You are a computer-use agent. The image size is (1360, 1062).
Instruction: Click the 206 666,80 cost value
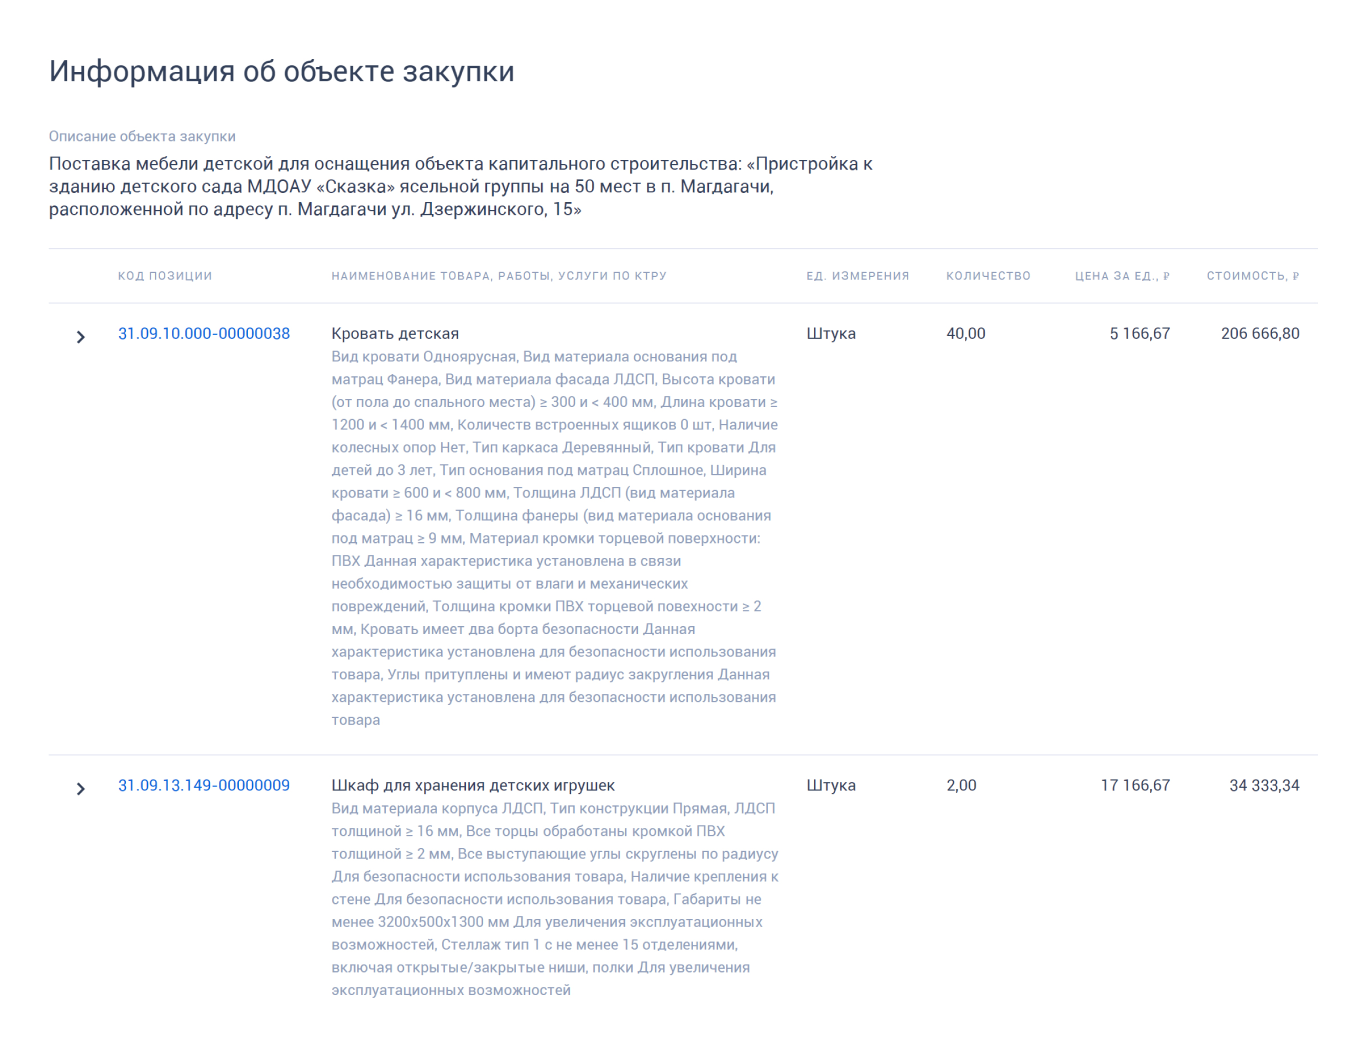(x=1260, y=334)
